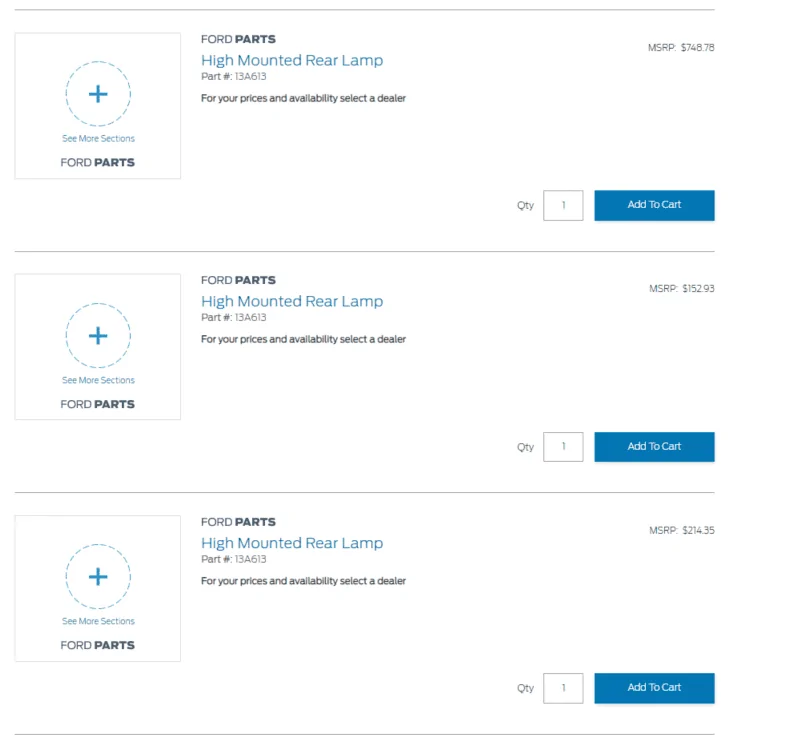Click the plus icon for the $214.35 lamp
The height and width of the screenshot is (747, 799).
tap(98, 577)
